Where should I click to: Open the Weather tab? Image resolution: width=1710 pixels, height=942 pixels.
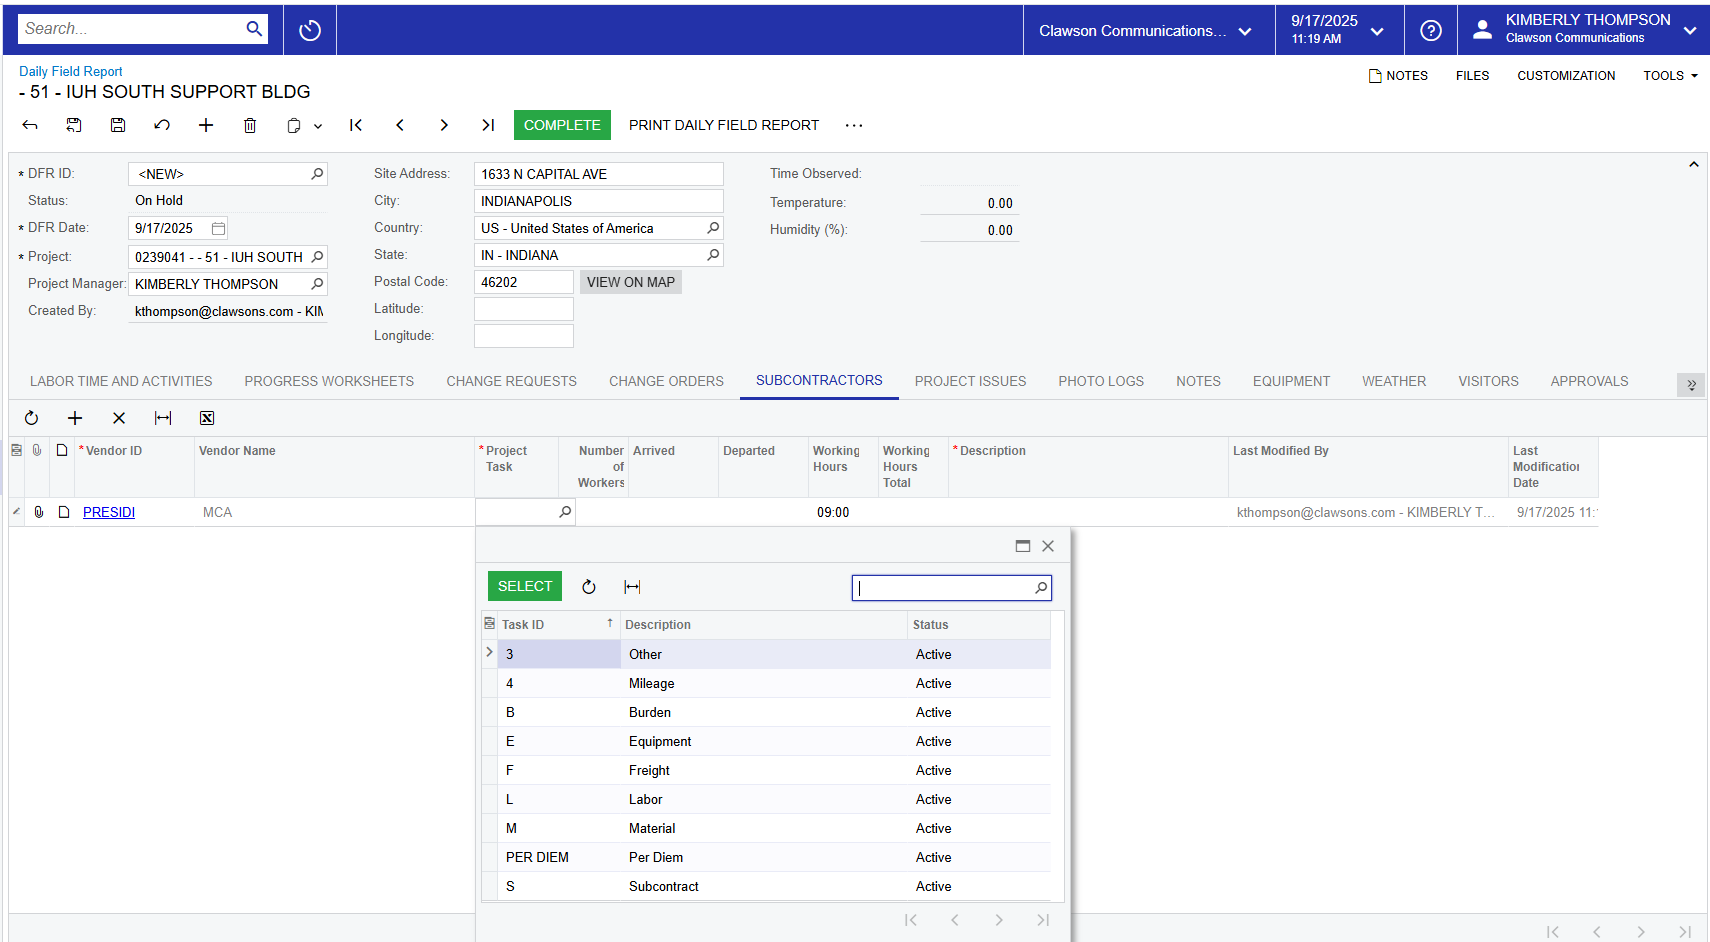click(1393, 381)
